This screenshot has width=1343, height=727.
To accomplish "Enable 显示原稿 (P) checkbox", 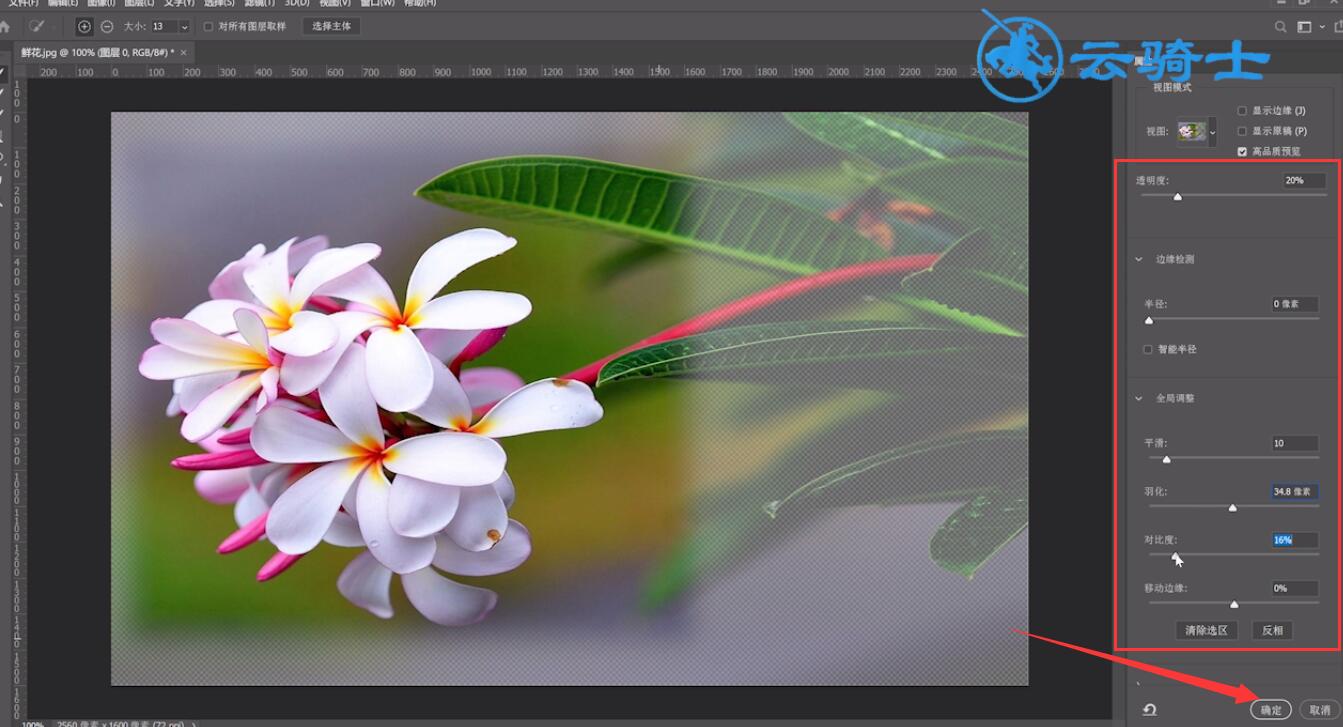I will (1242, 131).
